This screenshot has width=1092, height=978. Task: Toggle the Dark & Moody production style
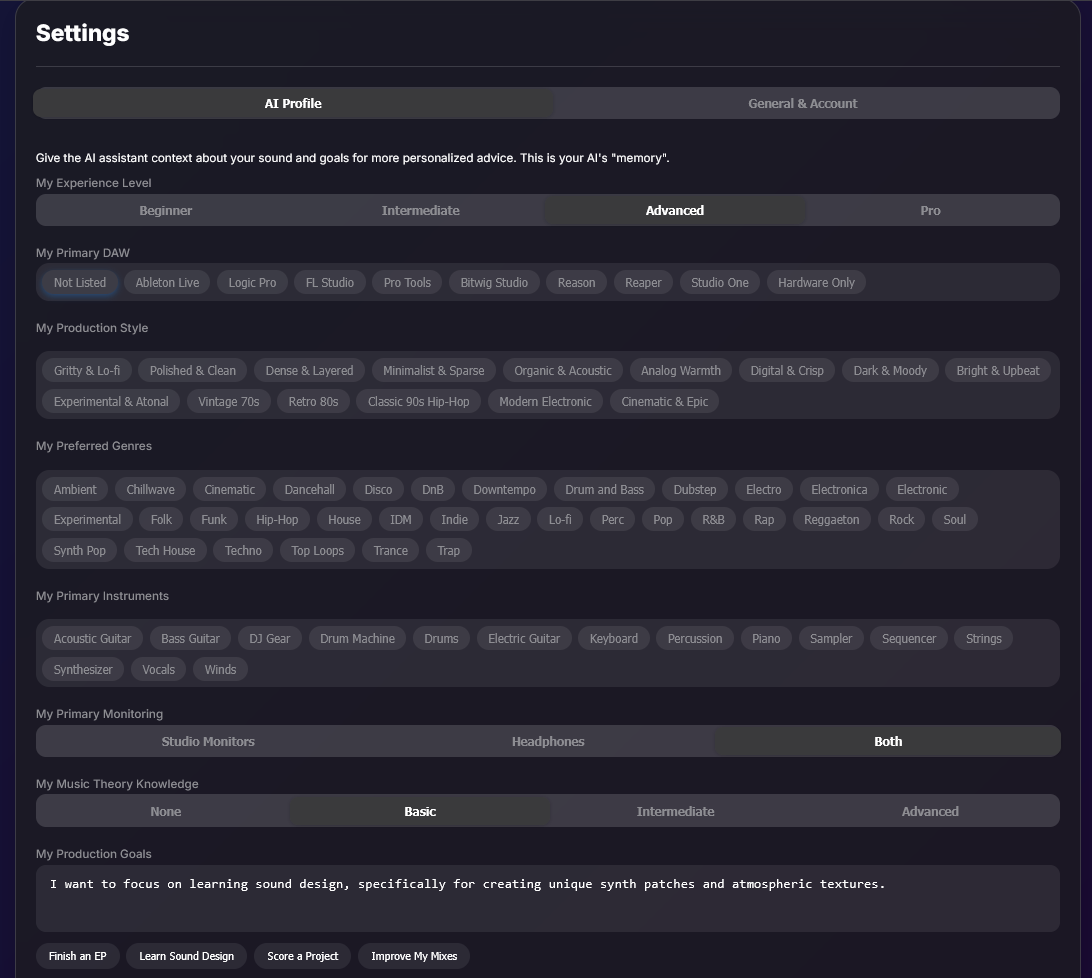pyautogui.click(x=890, y=370)
